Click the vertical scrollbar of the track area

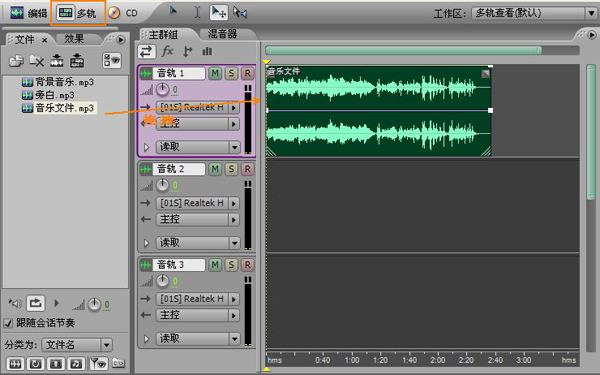(x=591, y=132)
